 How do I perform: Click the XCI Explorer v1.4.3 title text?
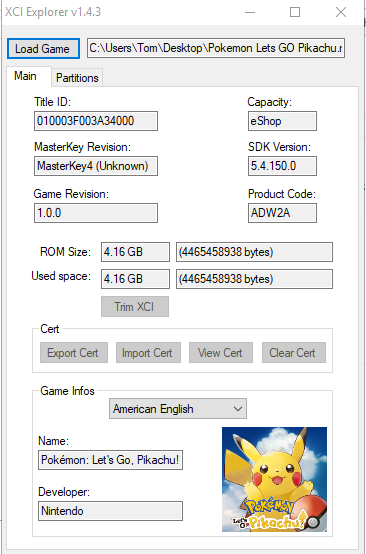(x=53, y=12)
